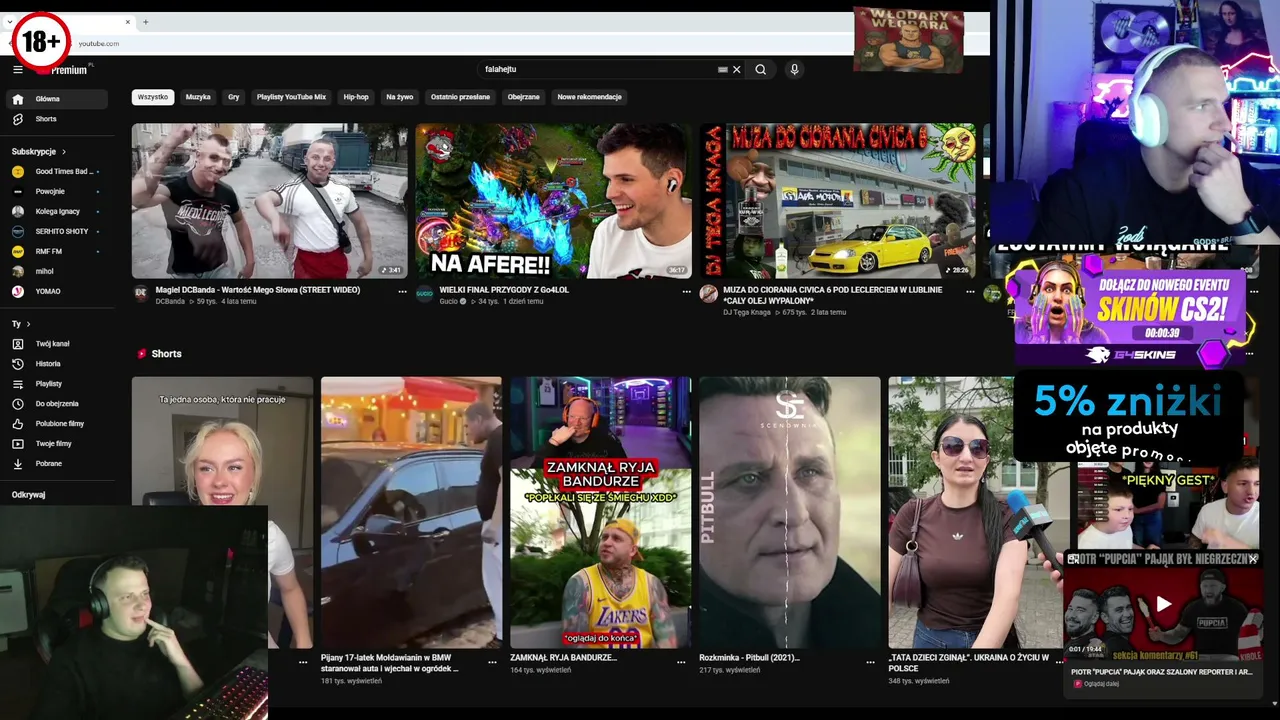Select the Muzyka filter chip
The height and width of the screenshot is (720, 1280).
[198, 97]
